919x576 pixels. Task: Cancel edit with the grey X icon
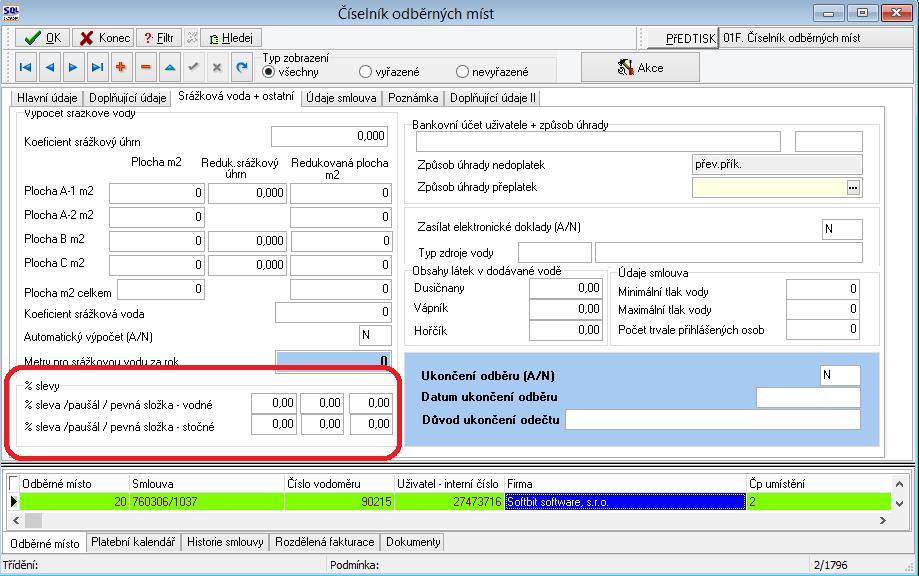(217, 67)
